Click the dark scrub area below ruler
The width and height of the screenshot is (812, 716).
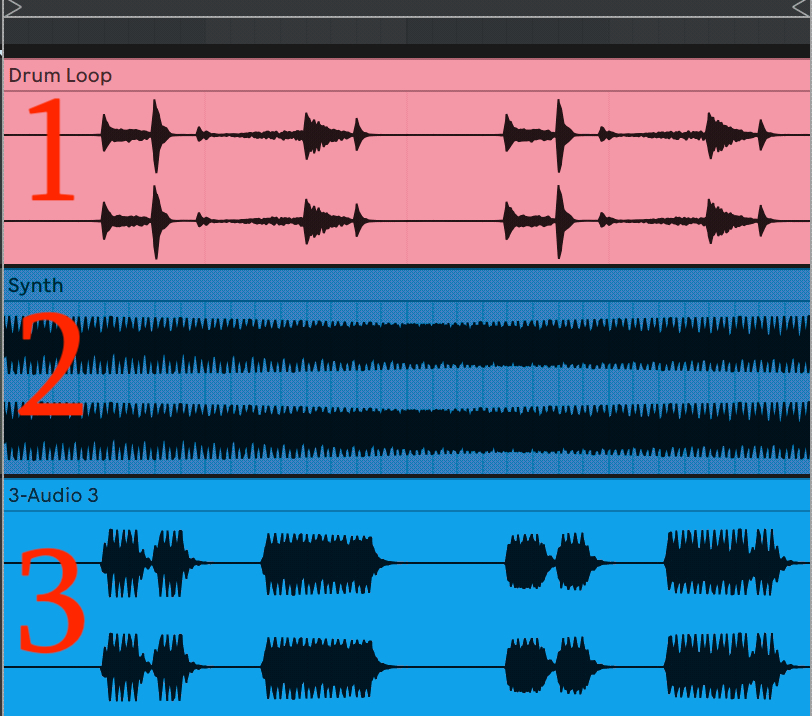[400, 50]
